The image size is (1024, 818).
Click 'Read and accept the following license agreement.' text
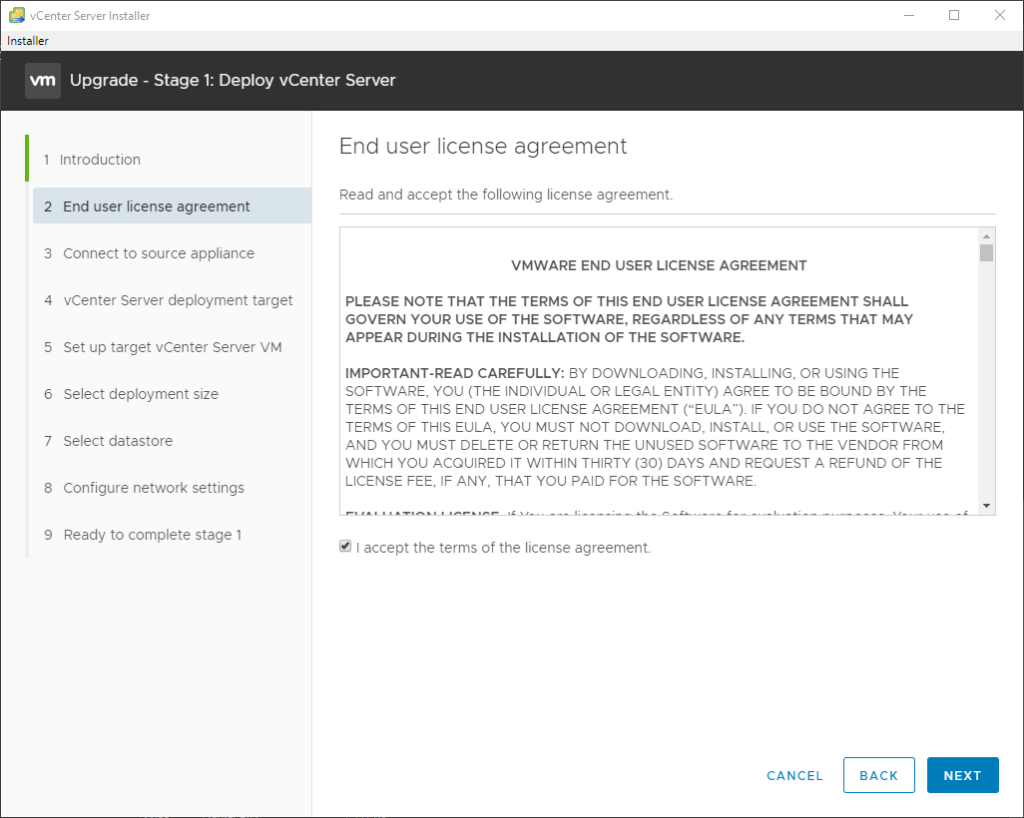(x=506, y=195)
